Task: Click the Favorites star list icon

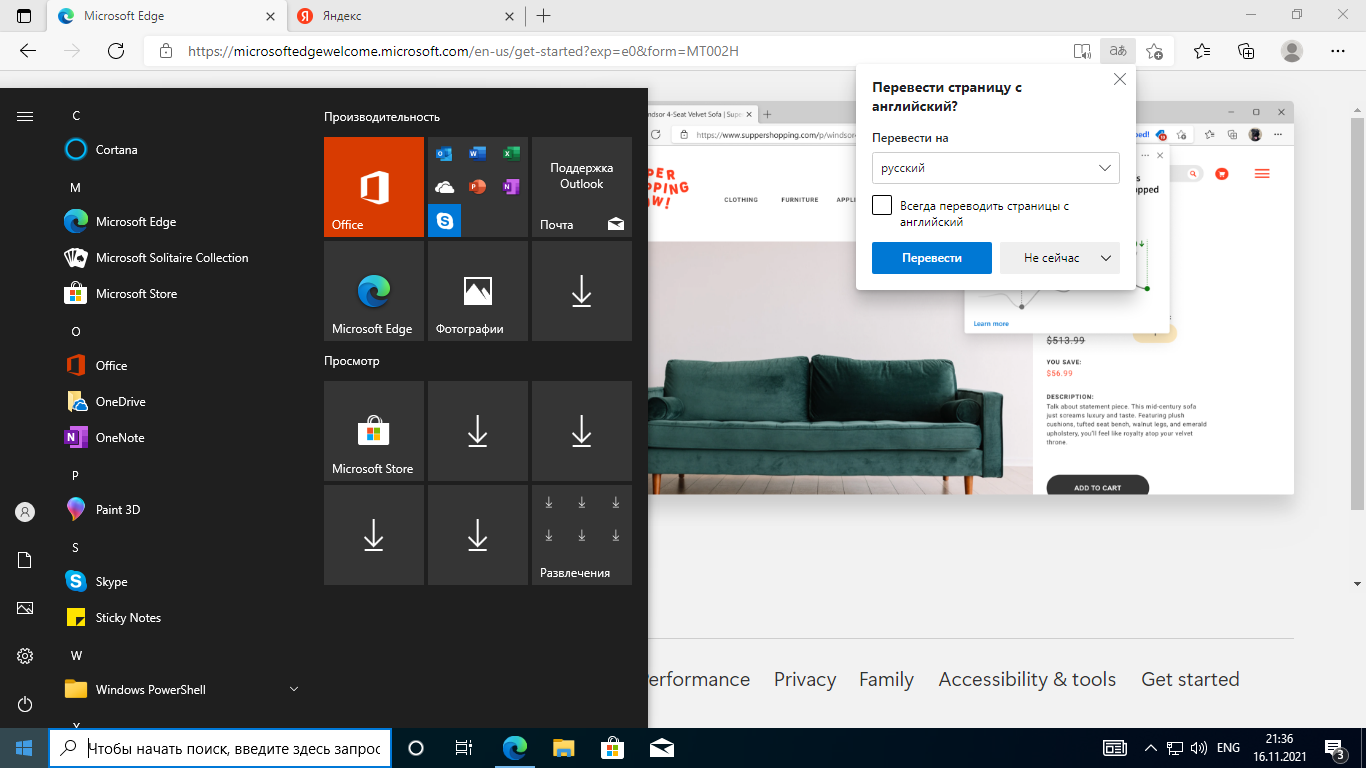Action: coord(1202,51)
